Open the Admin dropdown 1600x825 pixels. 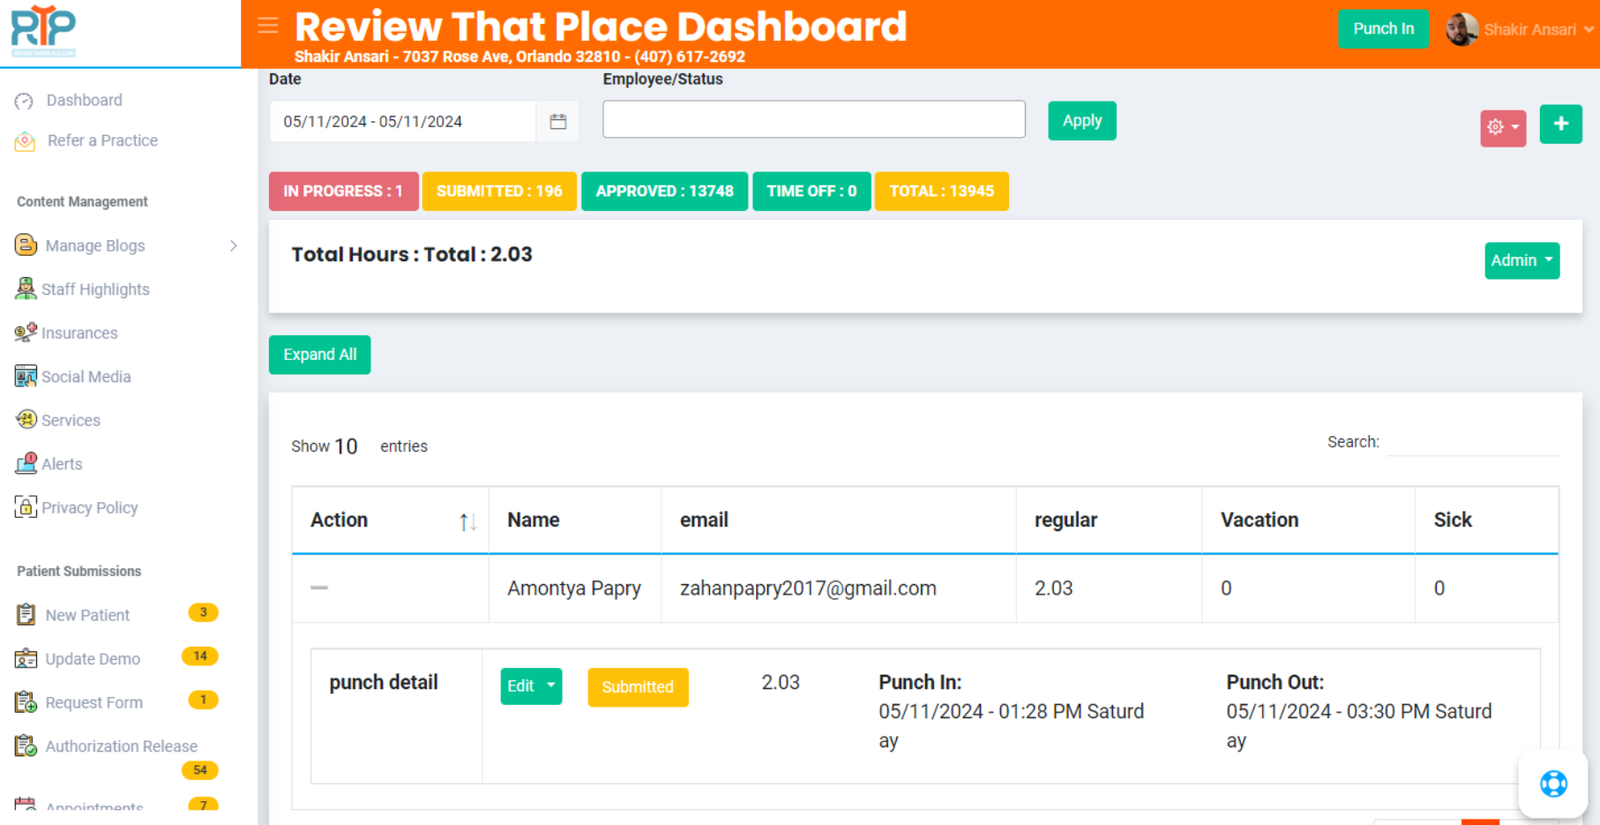(1522, 261)
